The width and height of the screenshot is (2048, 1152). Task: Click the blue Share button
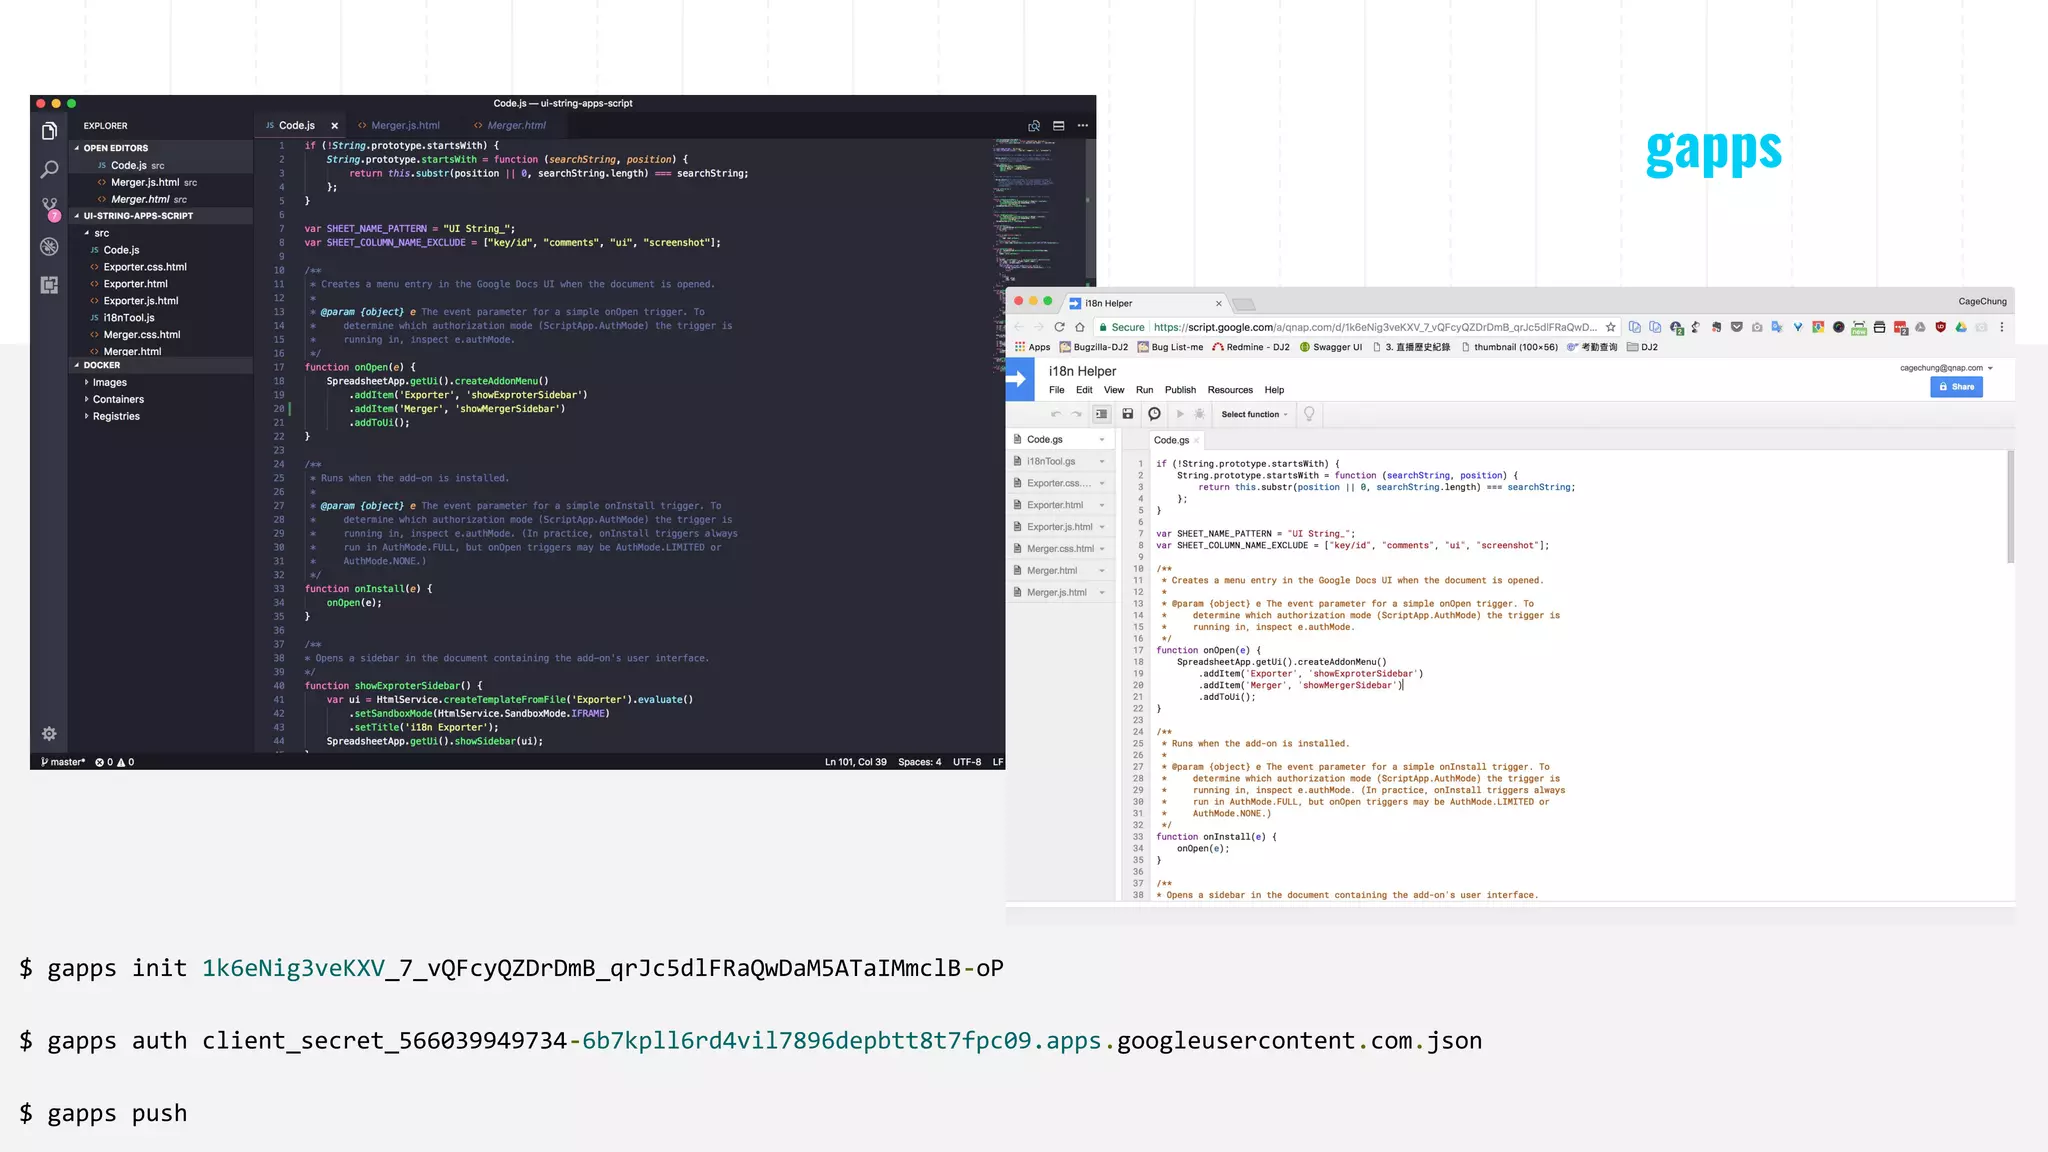coord(1956,387)
